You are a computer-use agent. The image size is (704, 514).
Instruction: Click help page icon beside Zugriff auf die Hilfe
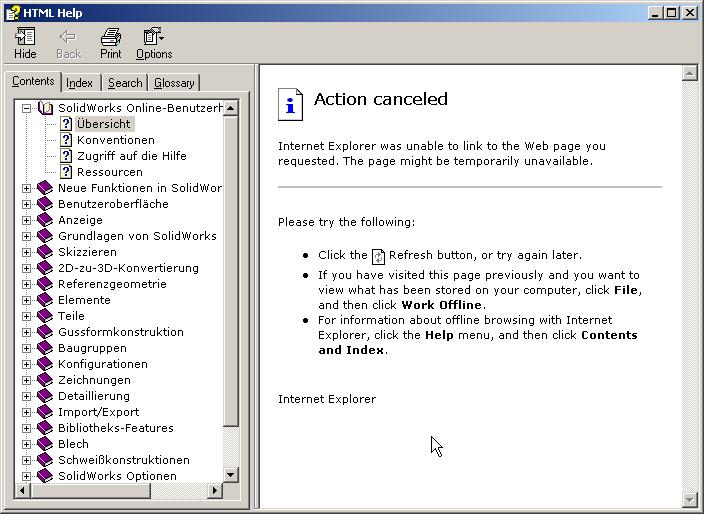[x=66, y=156]
